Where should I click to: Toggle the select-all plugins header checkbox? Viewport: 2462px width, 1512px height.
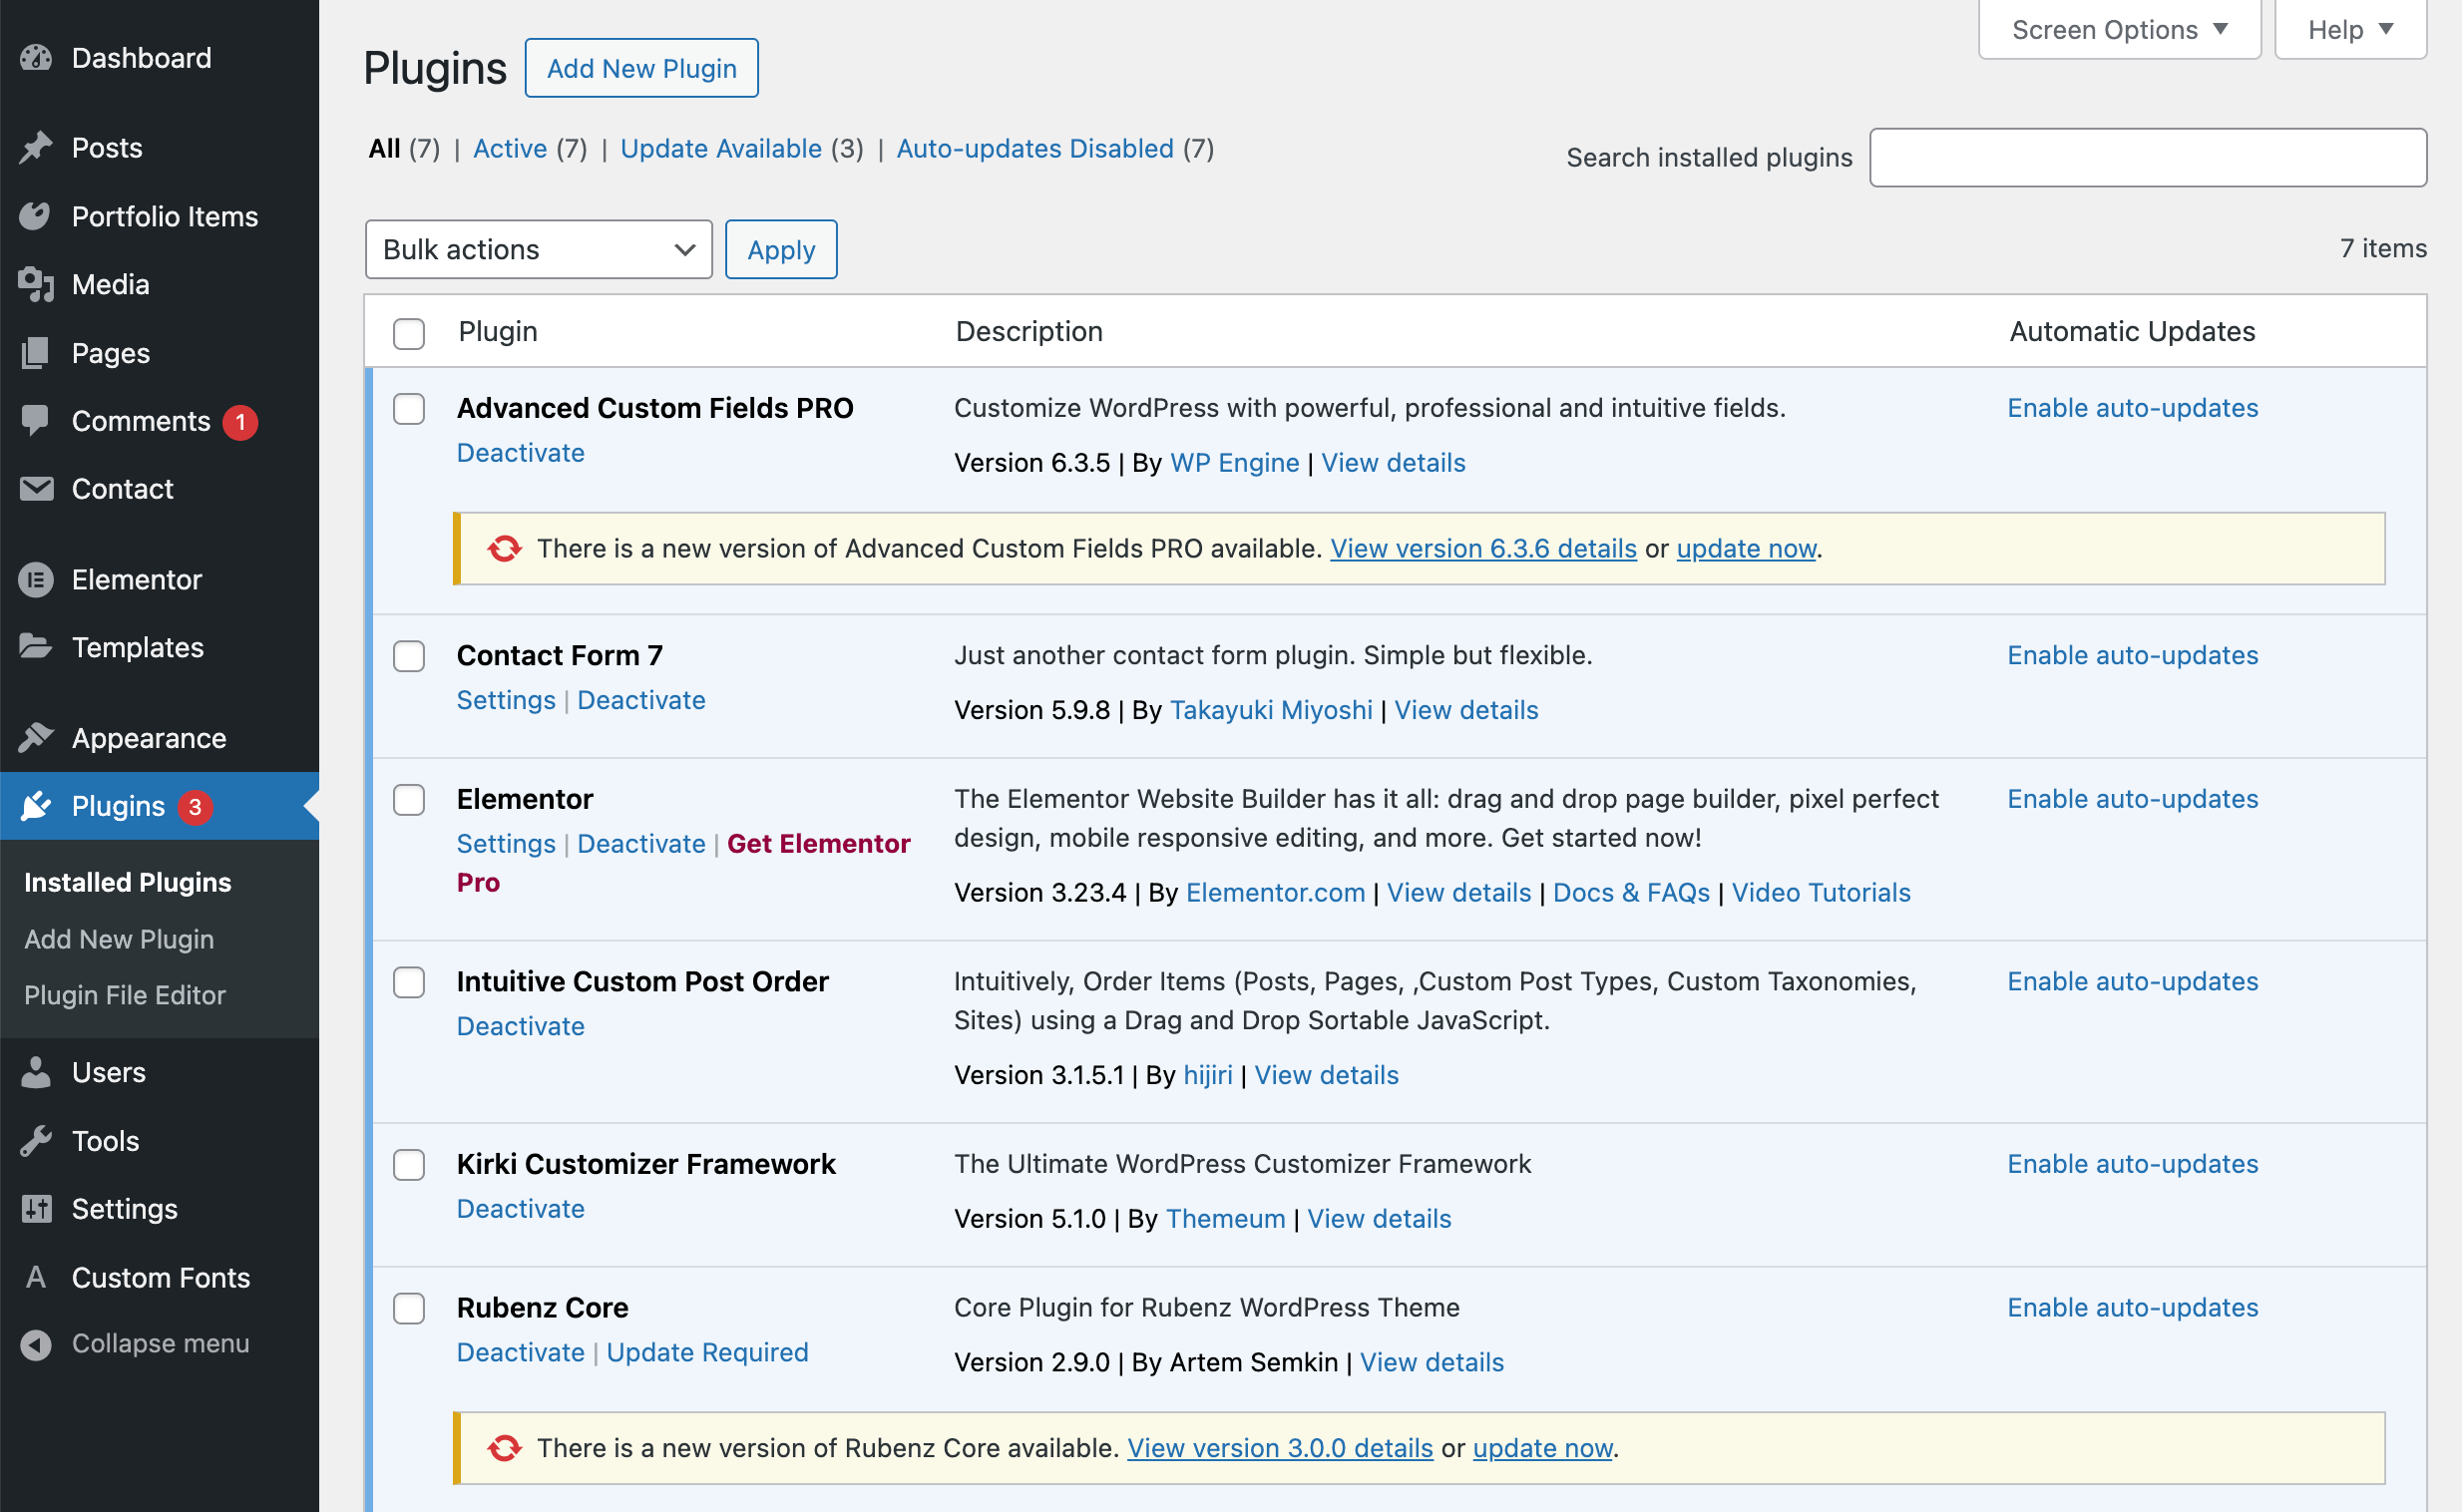[x=409, y=333]
